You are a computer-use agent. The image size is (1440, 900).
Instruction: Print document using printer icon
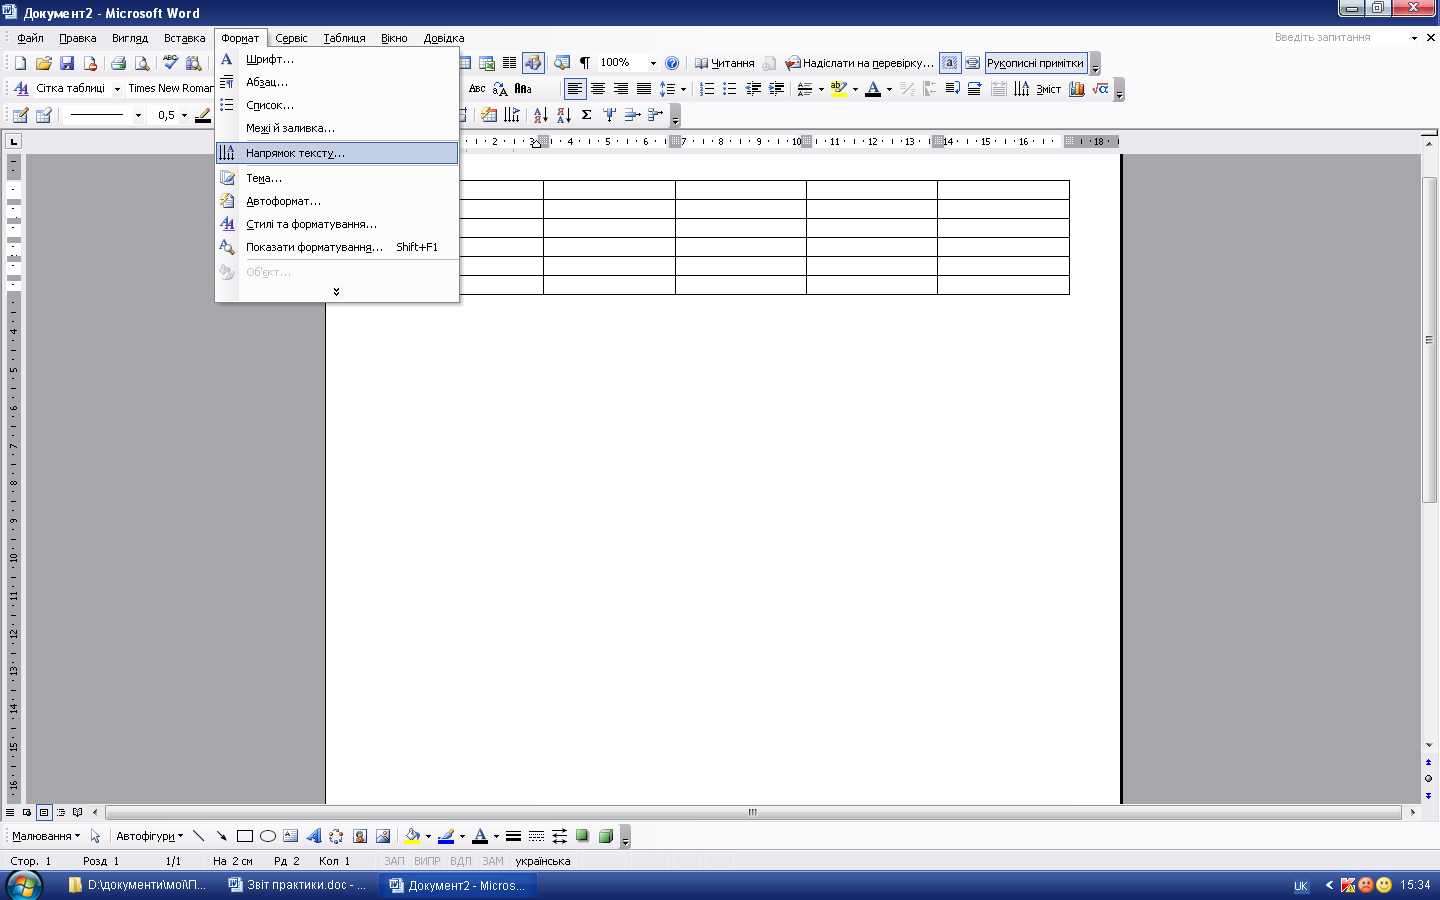[118, 63]
